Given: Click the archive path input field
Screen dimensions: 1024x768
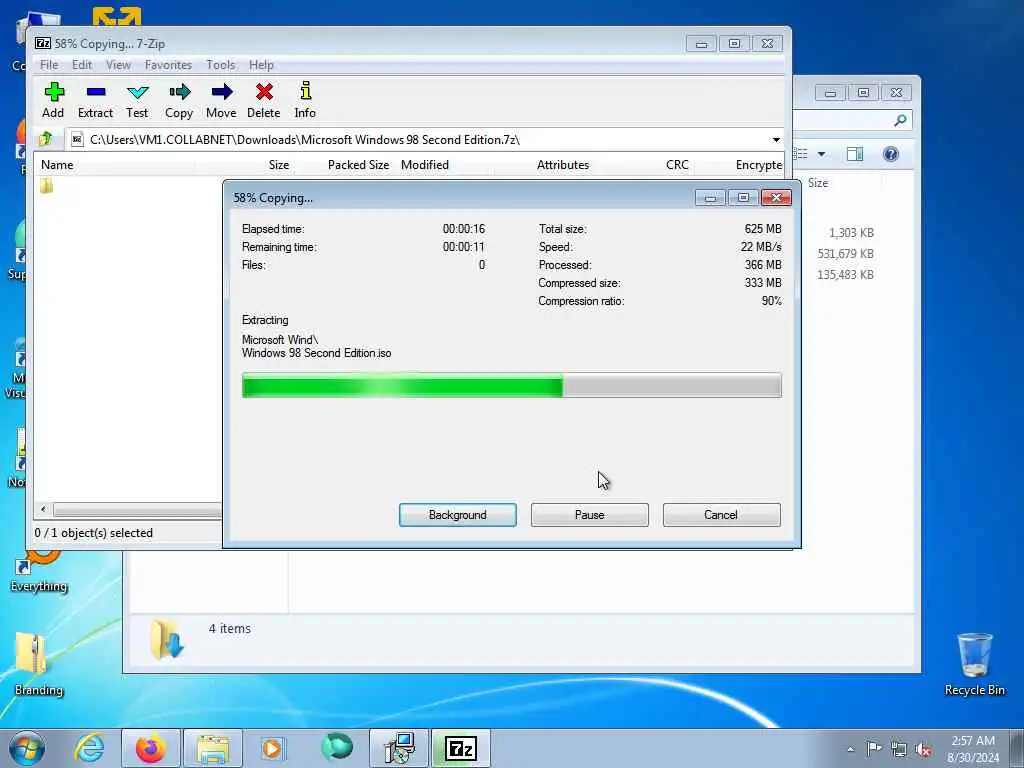Looking at the screenshot, I should tap(418, 140).
